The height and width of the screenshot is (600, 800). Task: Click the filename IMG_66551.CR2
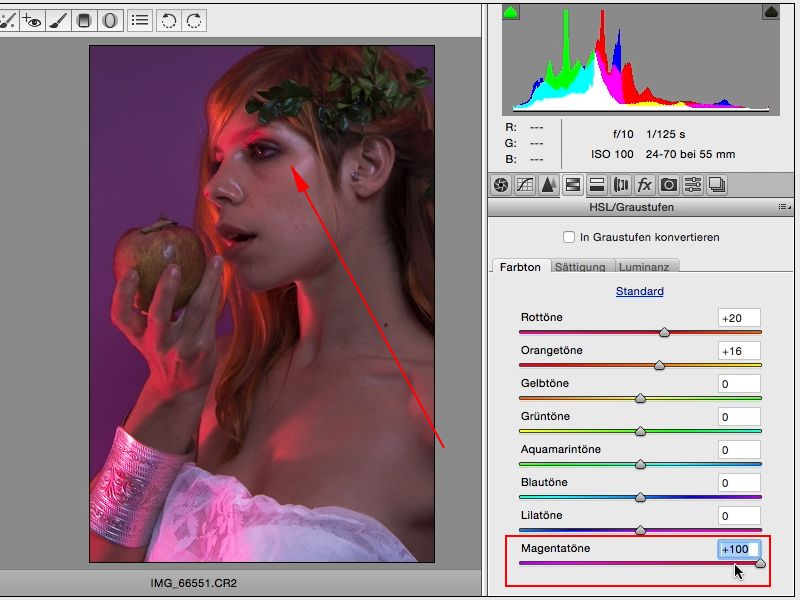[194, 583]
